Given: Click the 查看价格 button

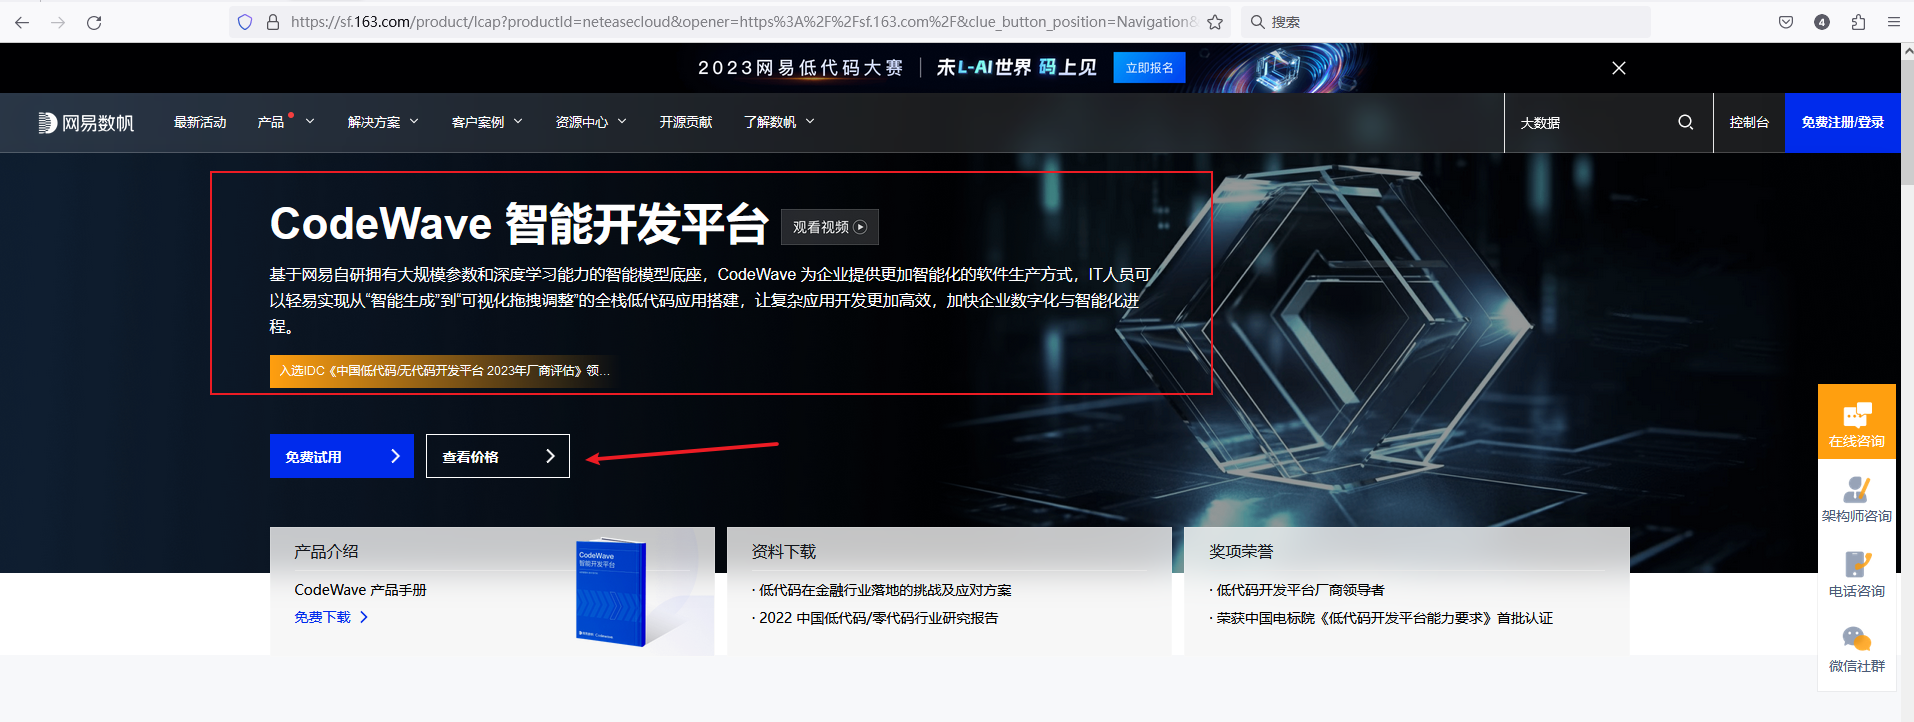Looking at the screenshot, I should (x=498, y=456).
